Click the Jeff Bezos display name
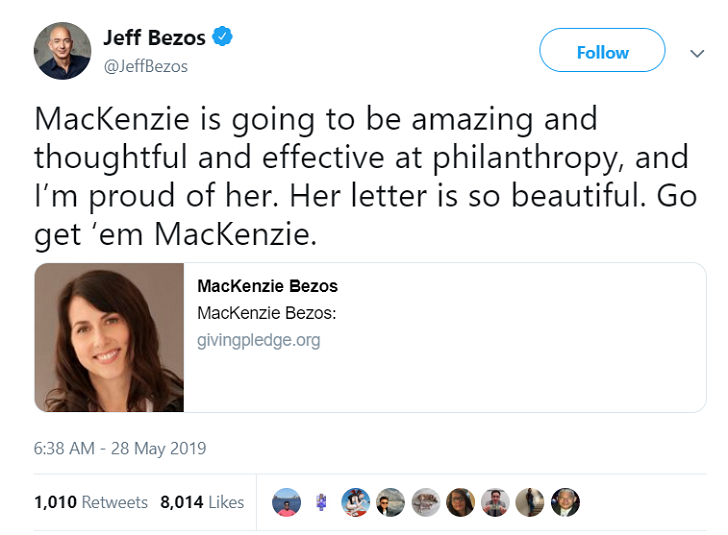Image resolution: width=728 pixels, height=535 pixels. [x=154, y=38]
